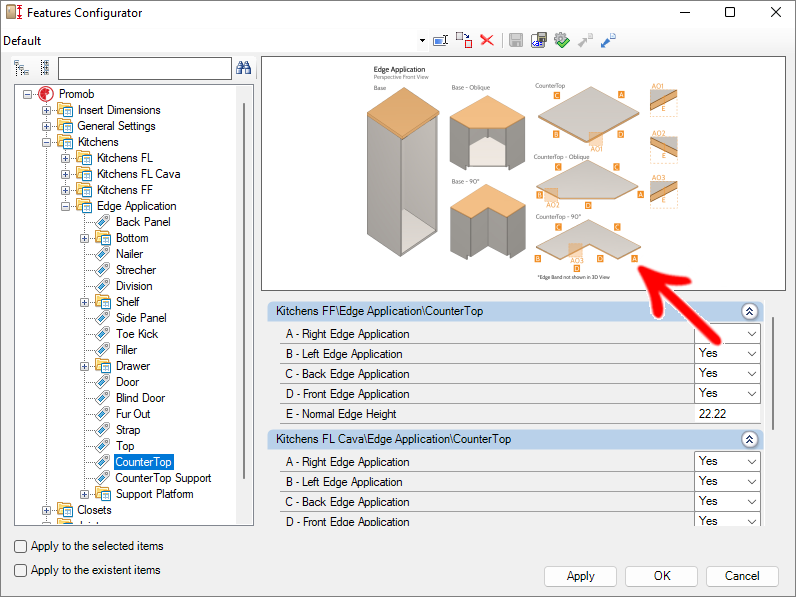Select Kitchens FF in the tree
Viewport: 796px width, 597px height.
point(124,190)
